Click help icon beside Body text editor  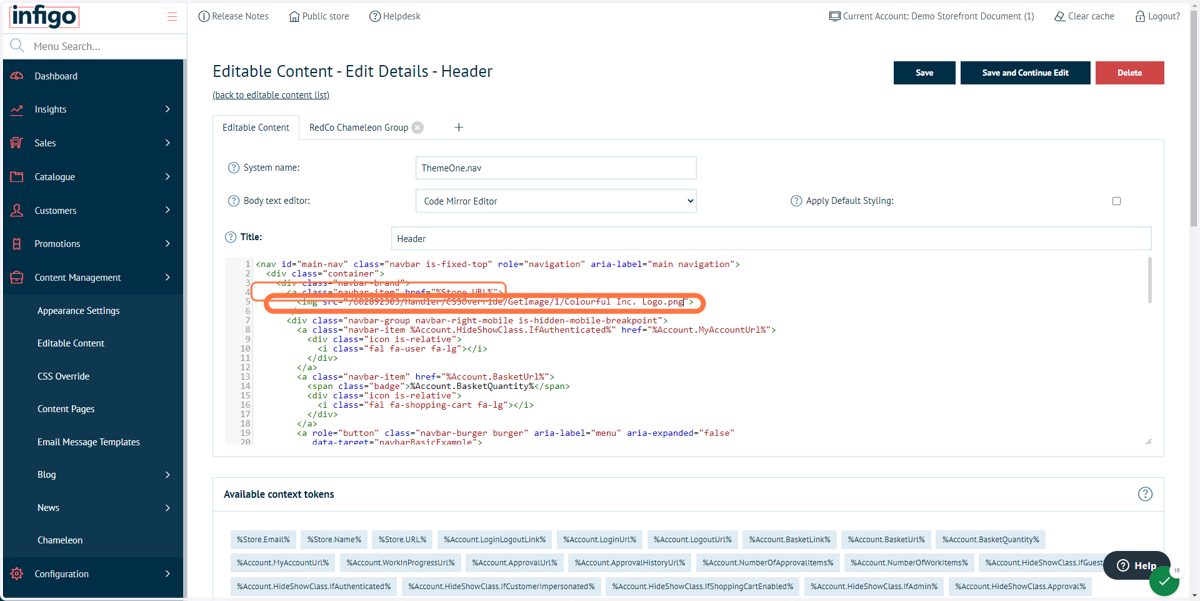tap(234, 201)
